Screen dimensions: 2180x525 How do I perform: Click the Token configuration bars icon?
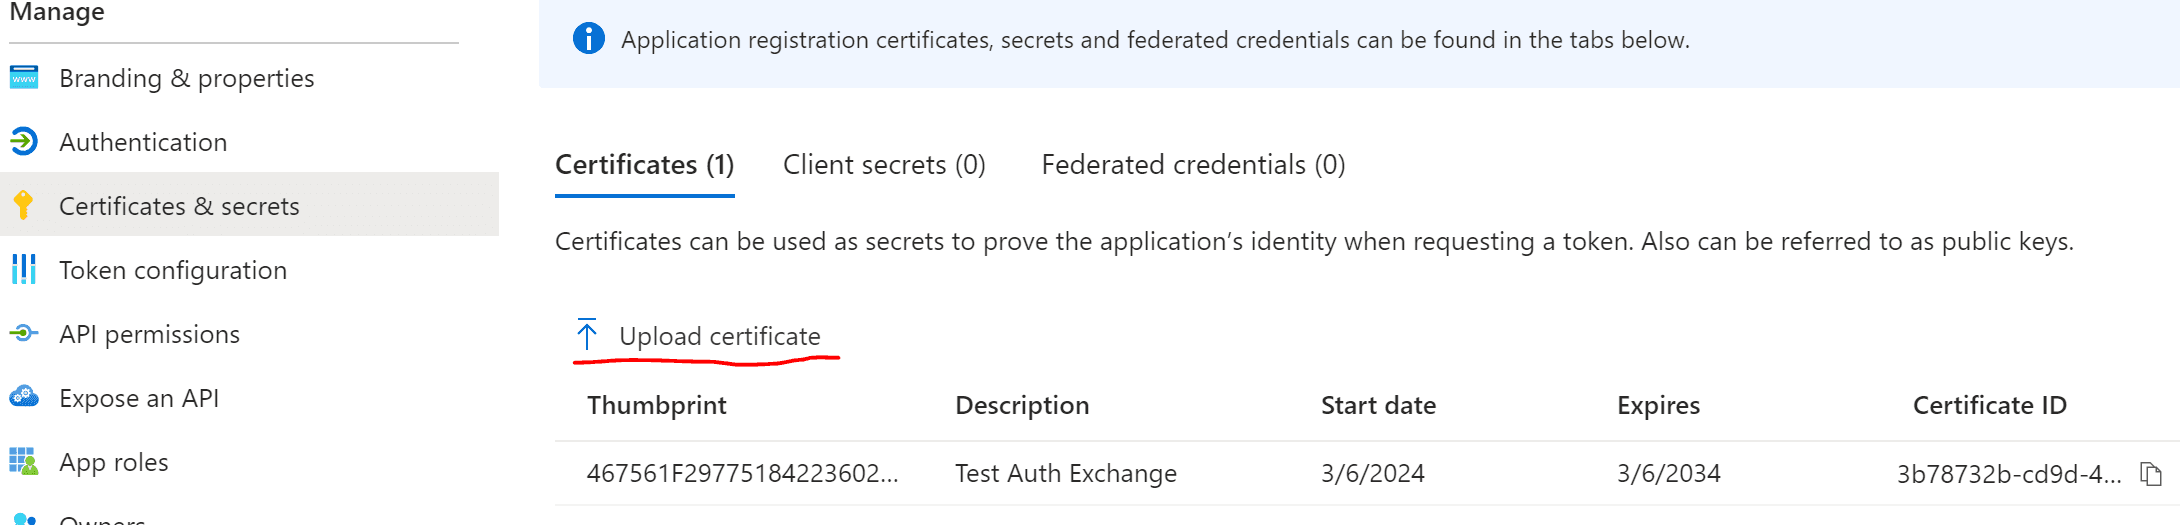click(24, 269)
